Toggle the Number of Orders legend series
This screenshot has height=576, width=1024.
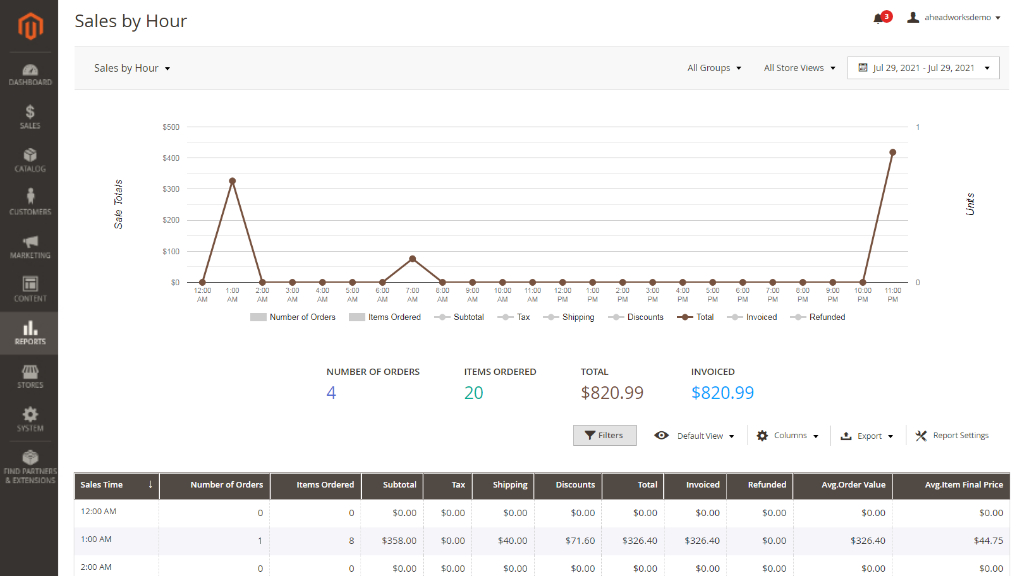tap(293, 317)
